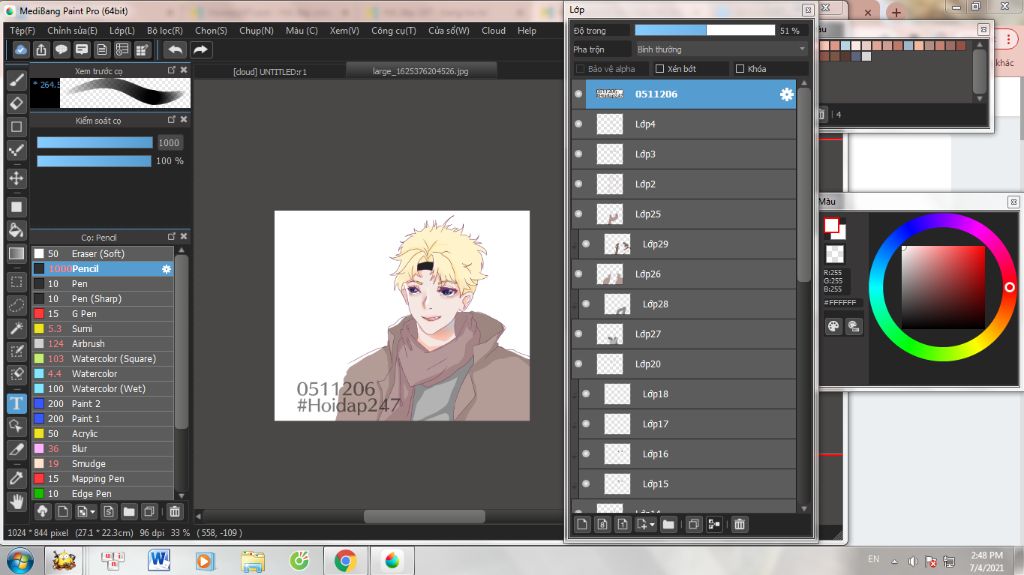Open add-layer dropdown arrow in layer panel
This screenshot has height=575, width=1024.
(x=652, y=525)
